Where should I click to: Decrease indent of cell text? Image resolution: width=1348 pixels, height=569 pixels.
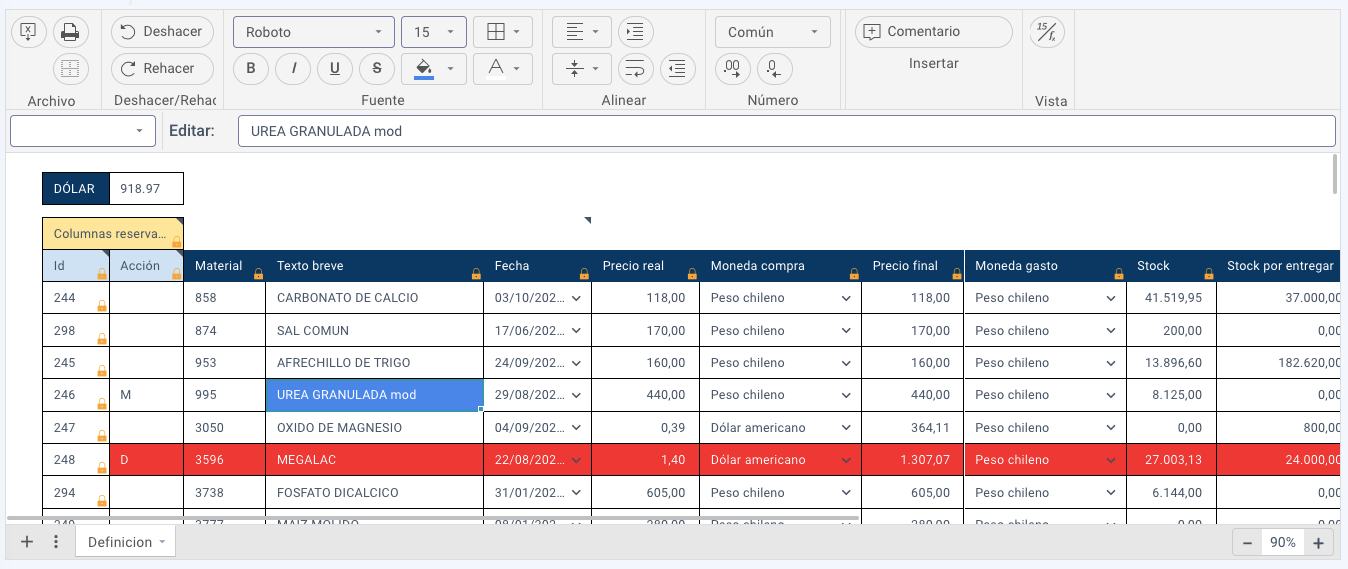point(678,69)
